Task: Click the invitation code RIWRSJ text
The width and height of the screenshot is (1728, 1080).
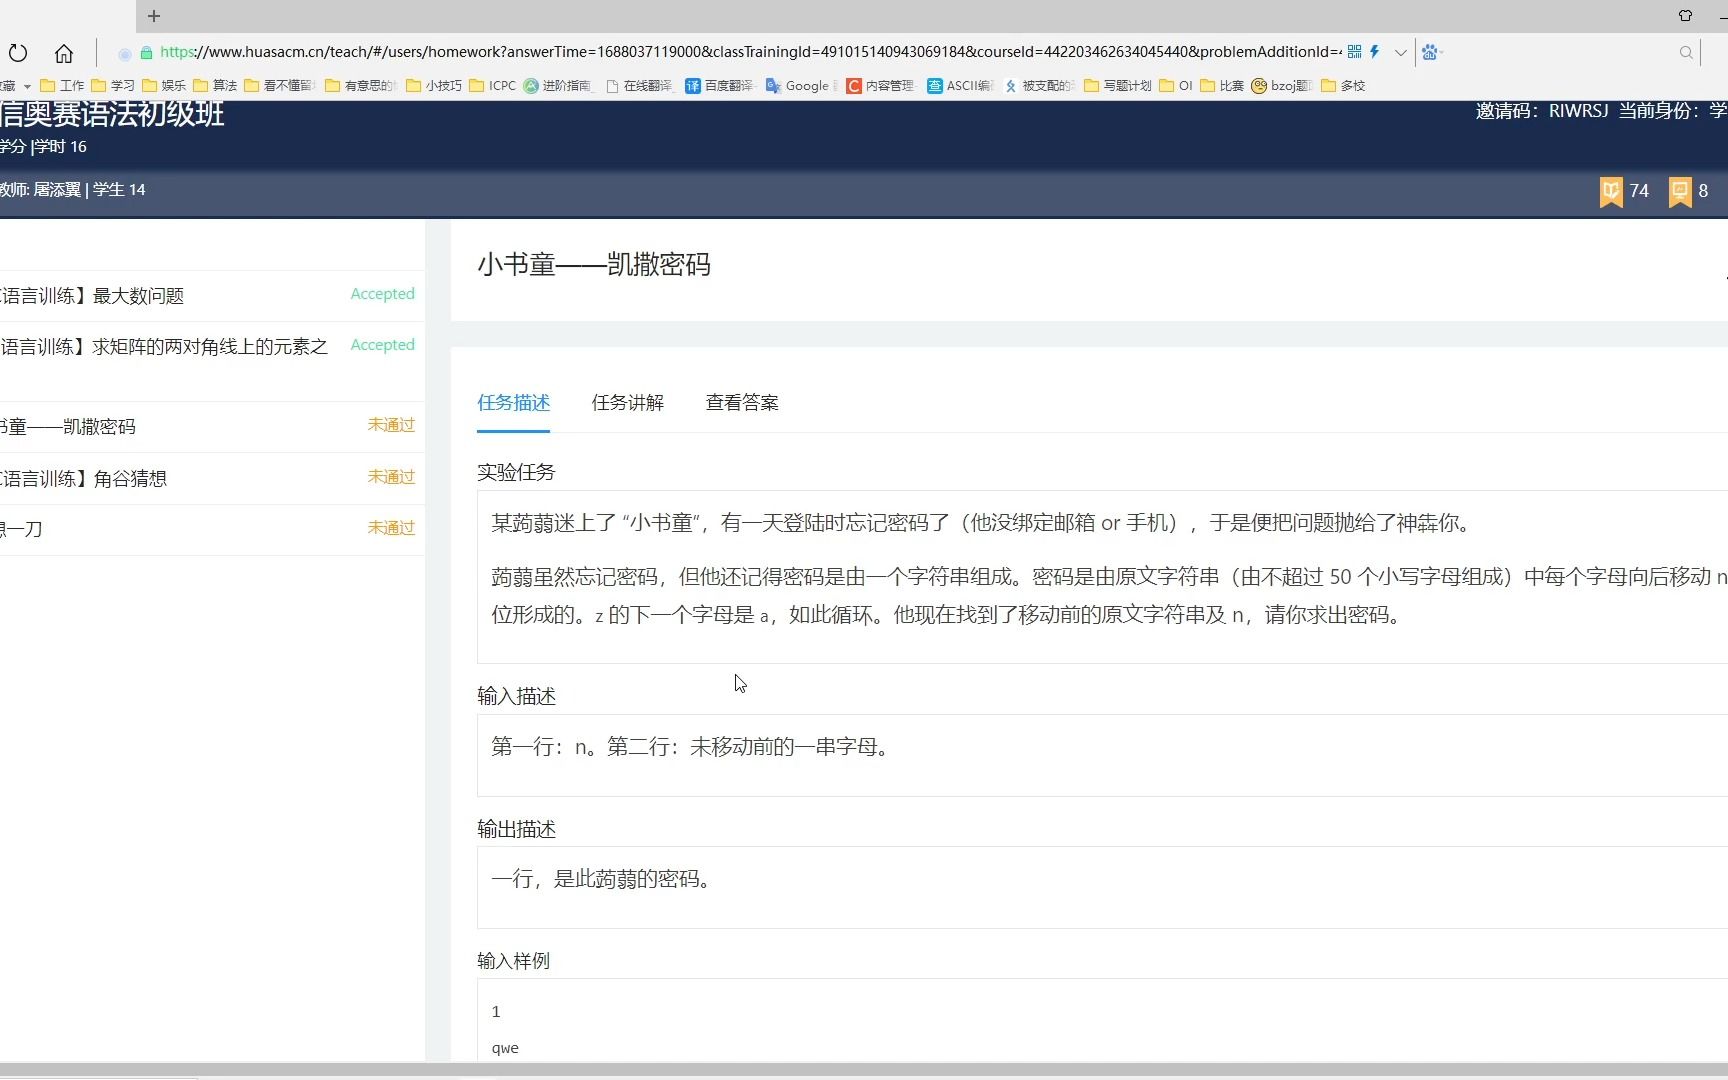Action: pyautogui.click(x=1578, y=111)
